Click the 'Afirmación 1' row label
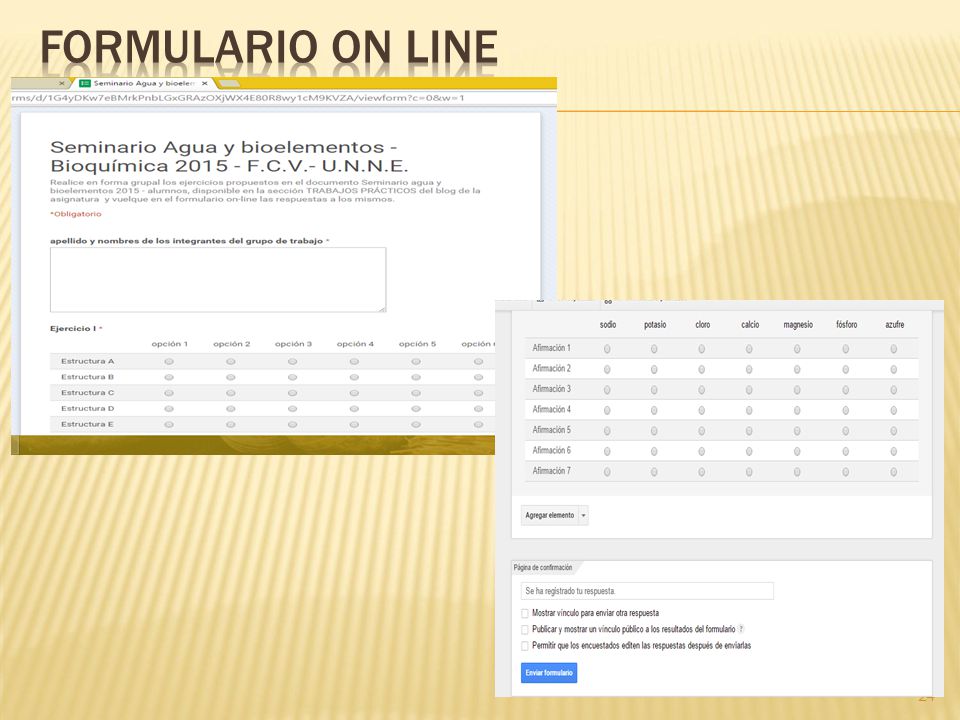The image size is (960, 720). pyautogui.click(x=552, y=348)
